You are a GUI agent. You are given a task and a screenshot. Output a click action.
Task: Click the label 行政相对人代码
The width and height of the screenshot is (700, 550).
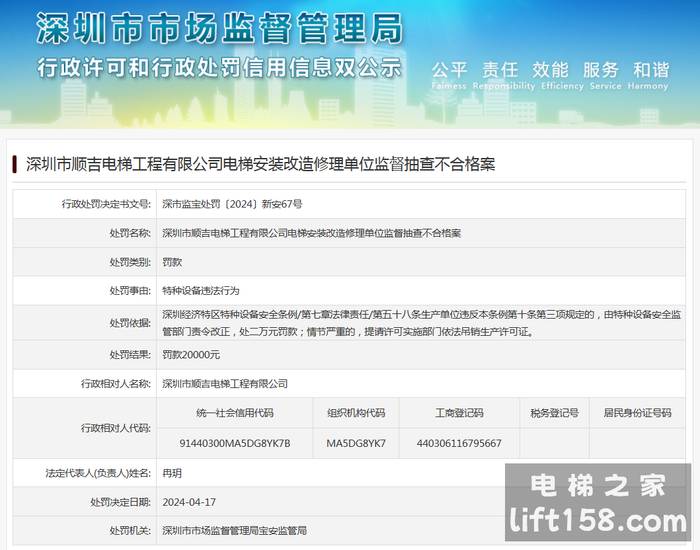pyautogui.click(x=116, y=428)
